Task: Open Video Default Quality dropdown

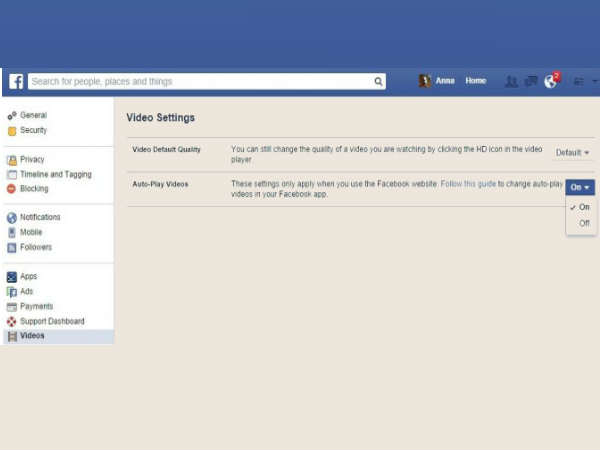Action: tap(572, 152)
